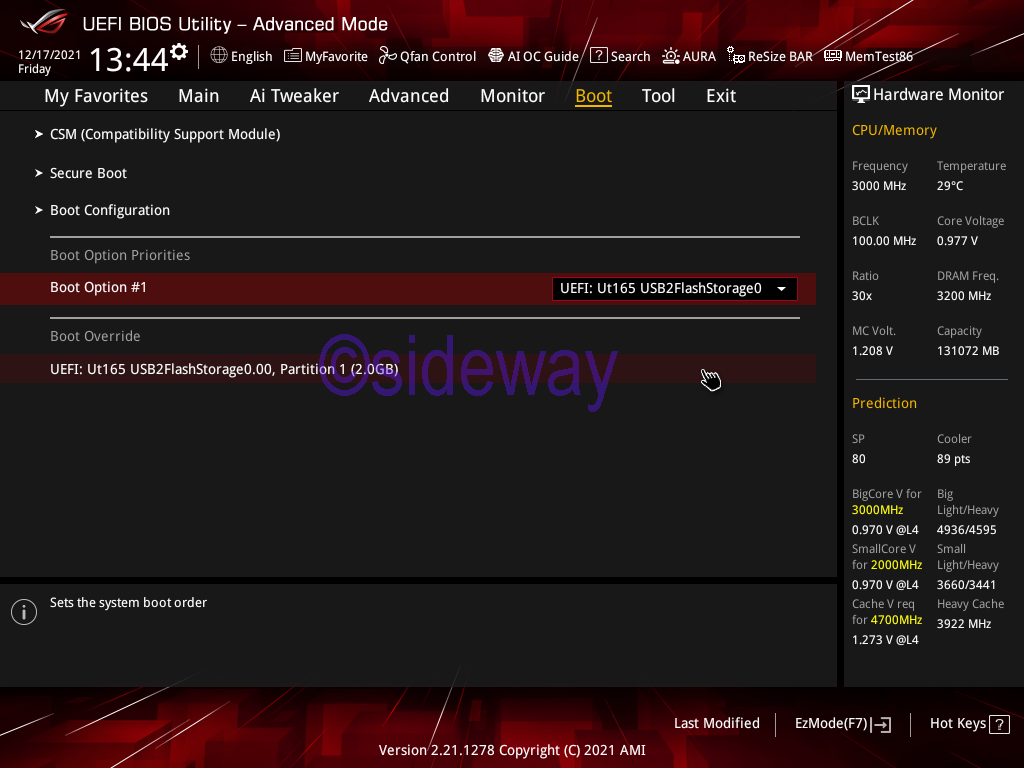Image resolution: width=1024 pixels, height=768 pixels.
Task: Open the AURA lighting icon
Action: (x=671, y=56)
